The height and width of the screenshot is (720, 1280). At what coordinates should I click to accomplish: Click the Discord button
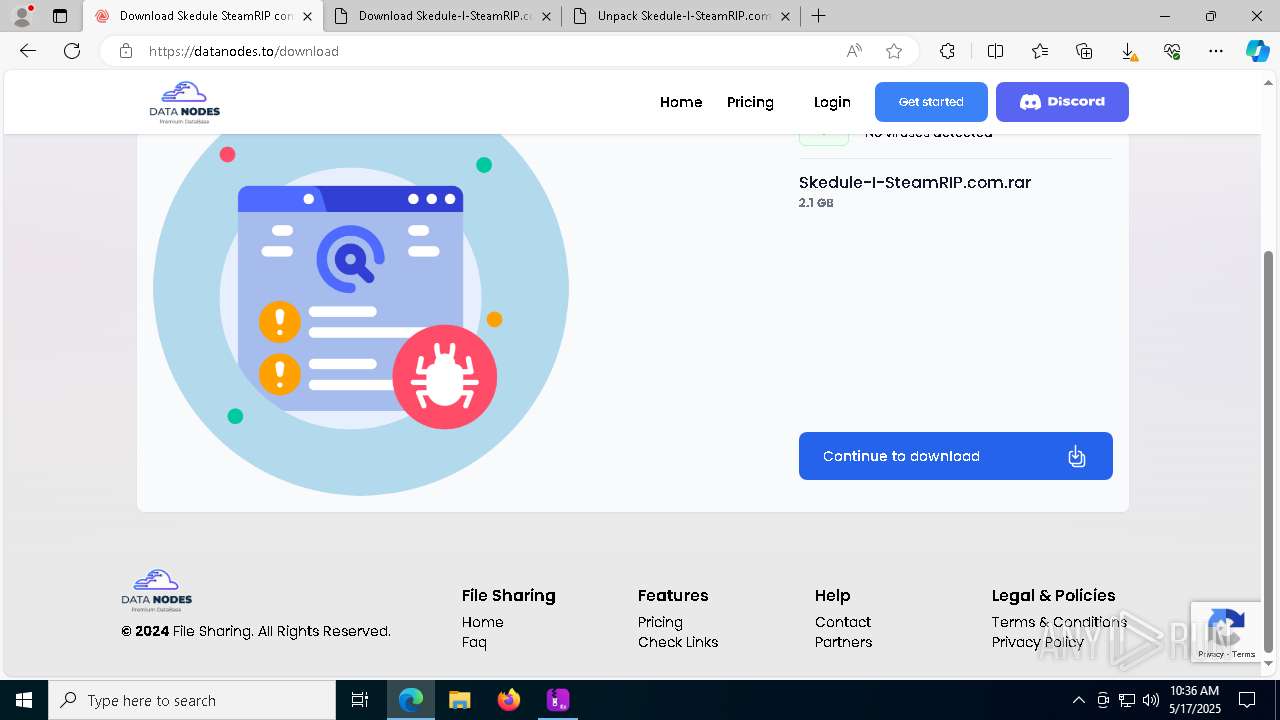click(1062, 102)
